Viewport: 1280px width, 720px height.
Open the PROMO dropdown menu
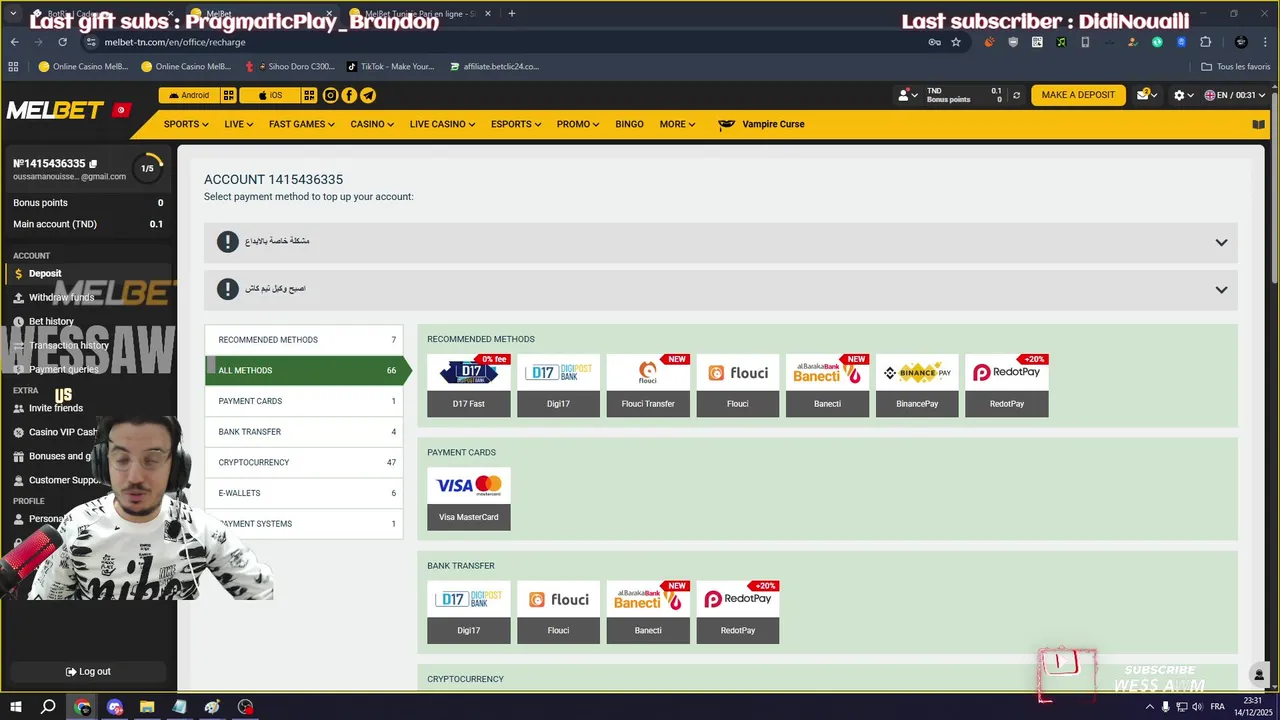coord(578,124)
